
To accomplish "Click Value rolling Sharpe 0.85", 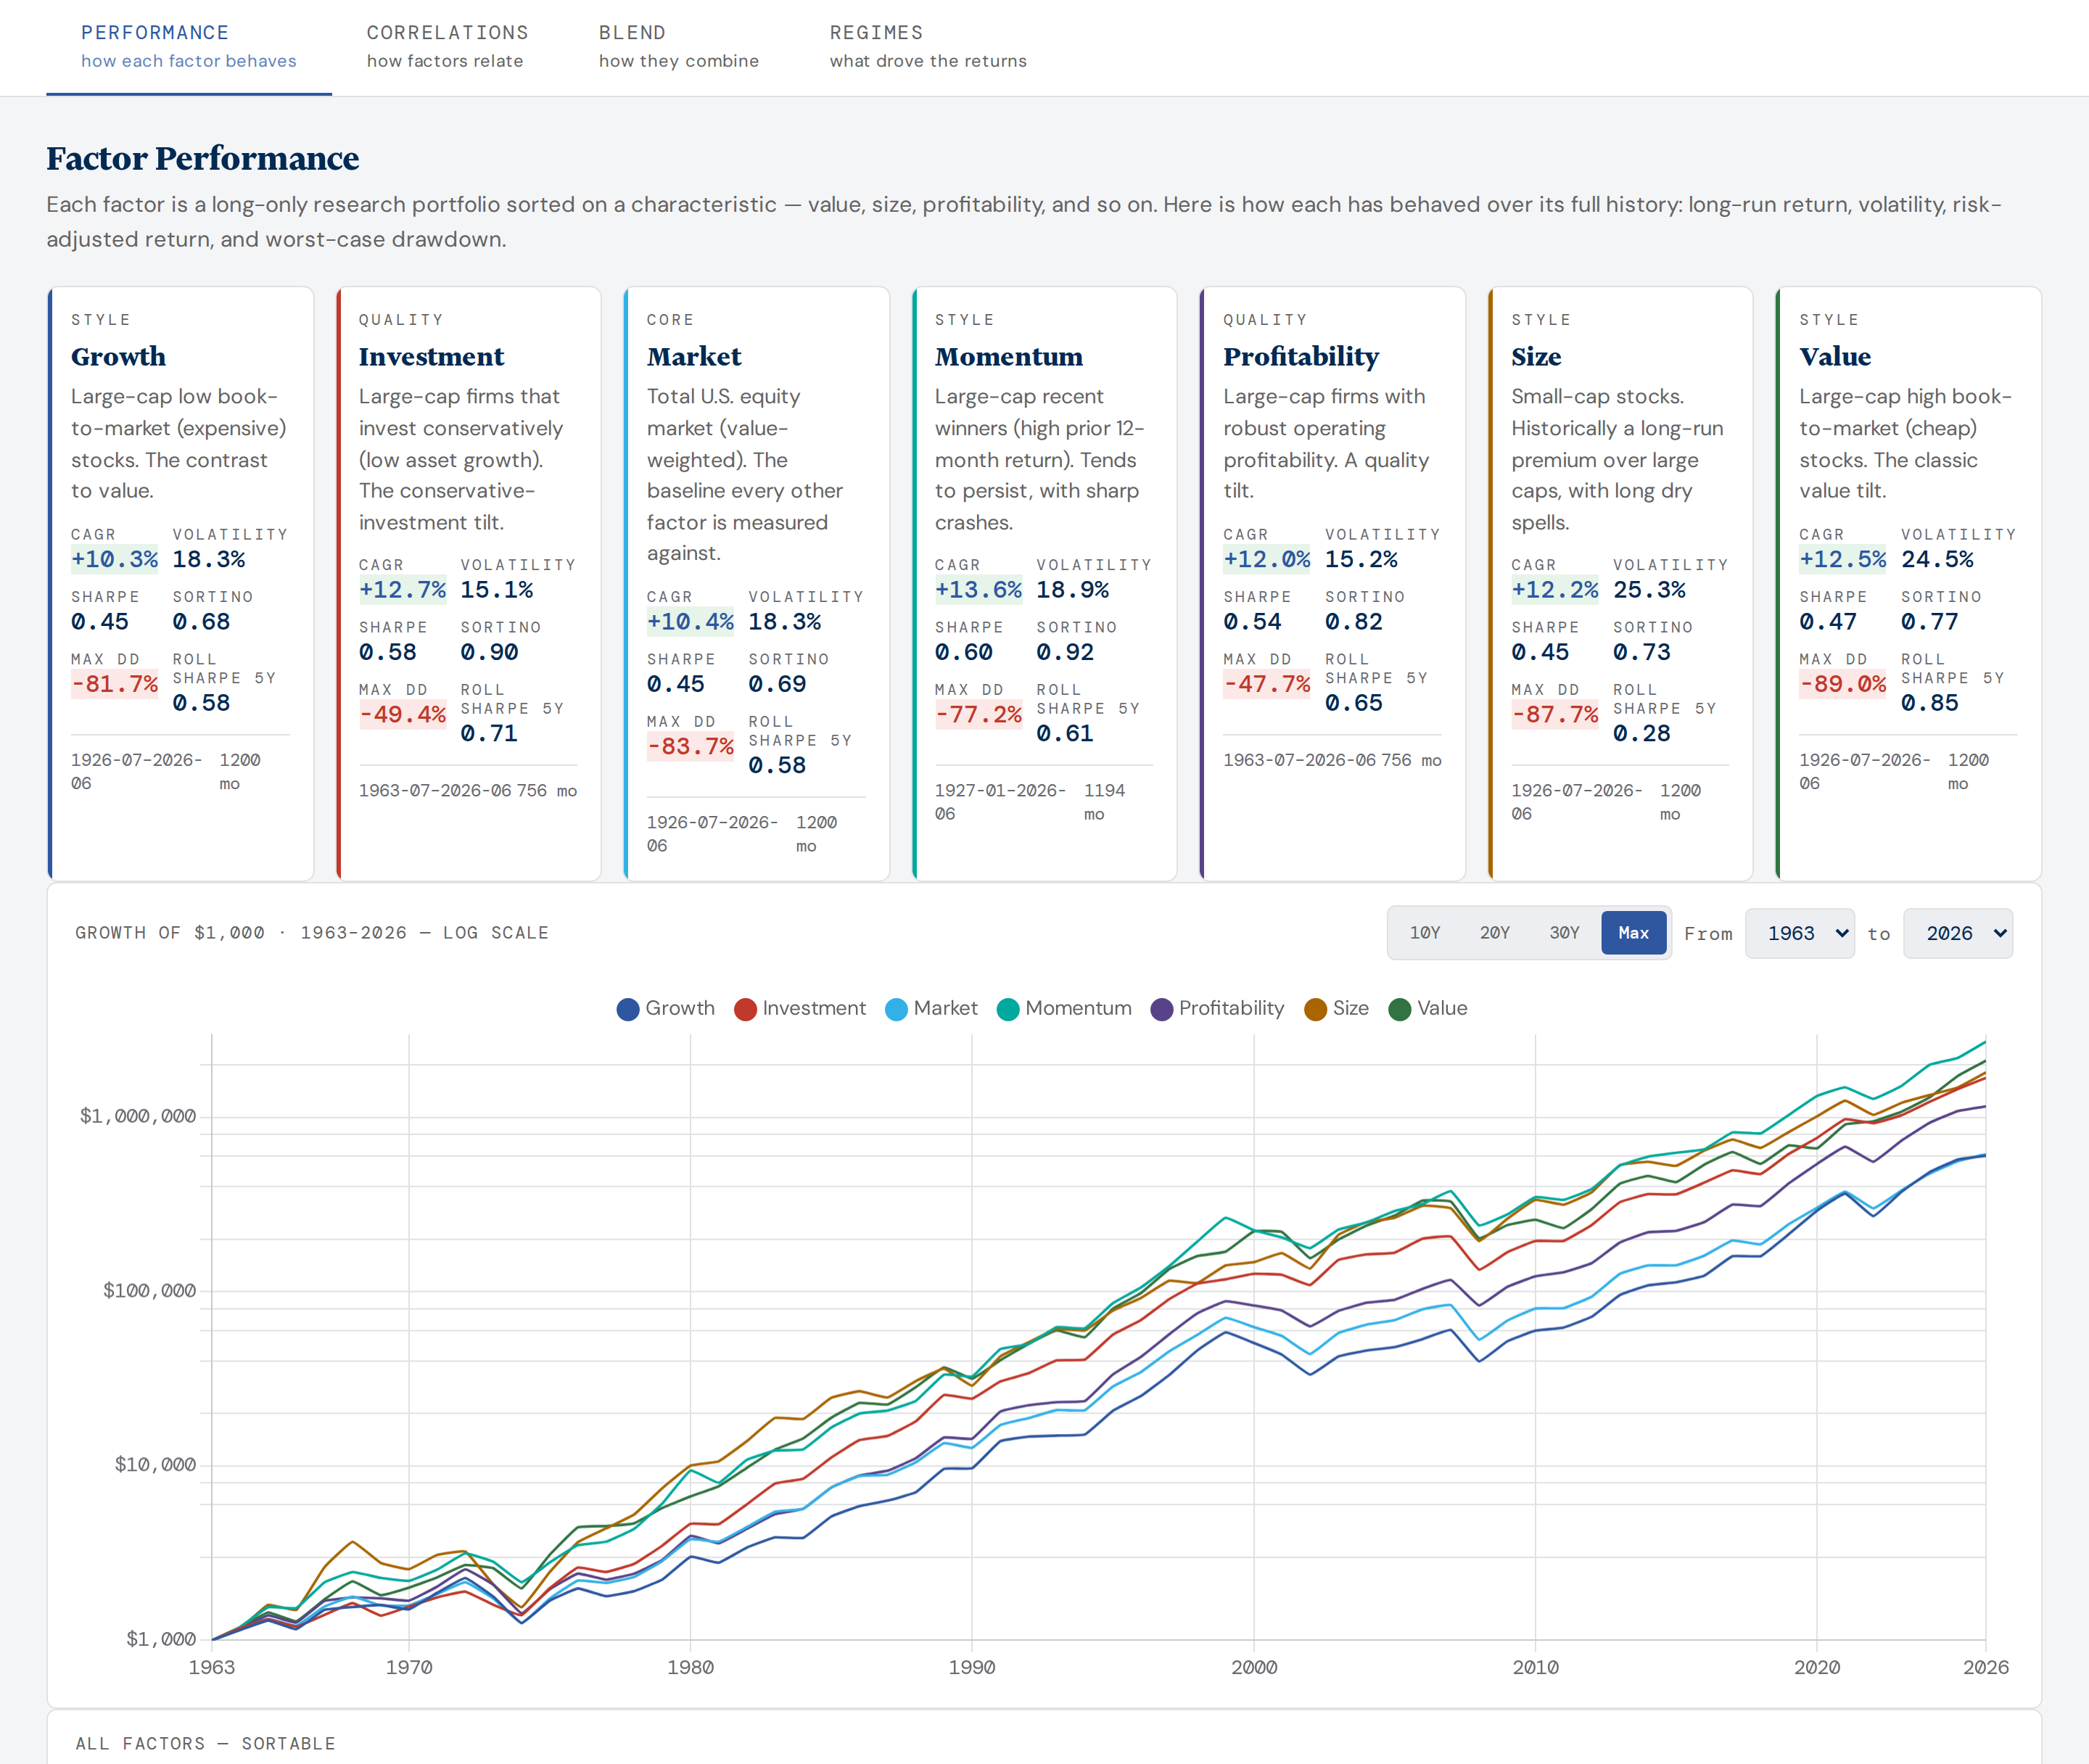I will click(1930, 704).
